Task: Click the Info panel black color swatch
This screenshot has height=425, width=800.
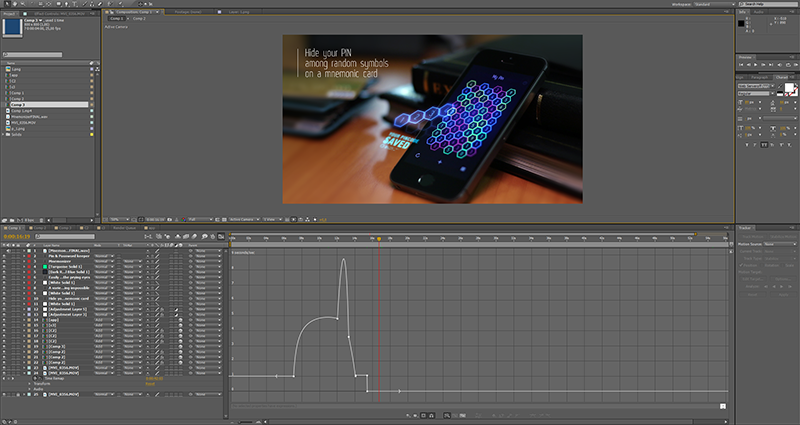Action: pos(741,23)
